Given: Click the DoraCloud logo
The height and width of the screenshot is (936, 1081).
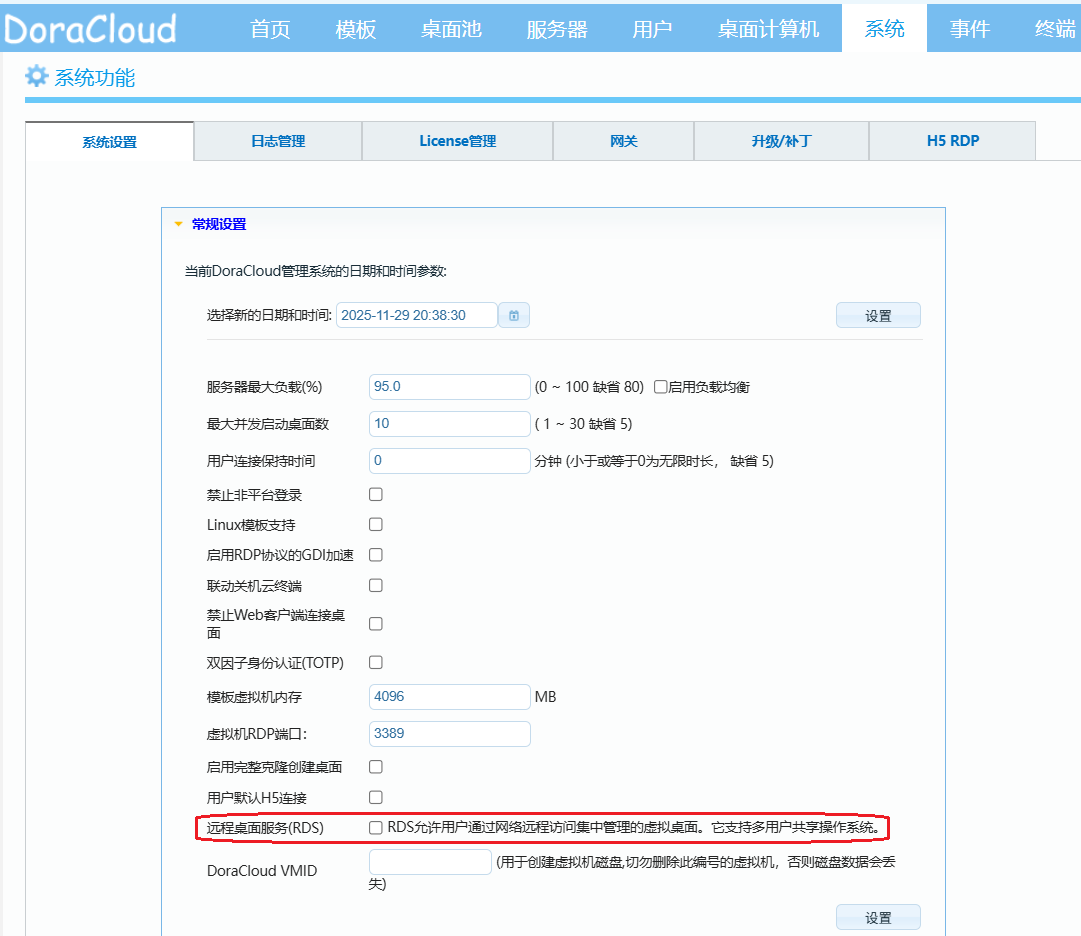Looking at the screenshot, I should coord(90,29).
